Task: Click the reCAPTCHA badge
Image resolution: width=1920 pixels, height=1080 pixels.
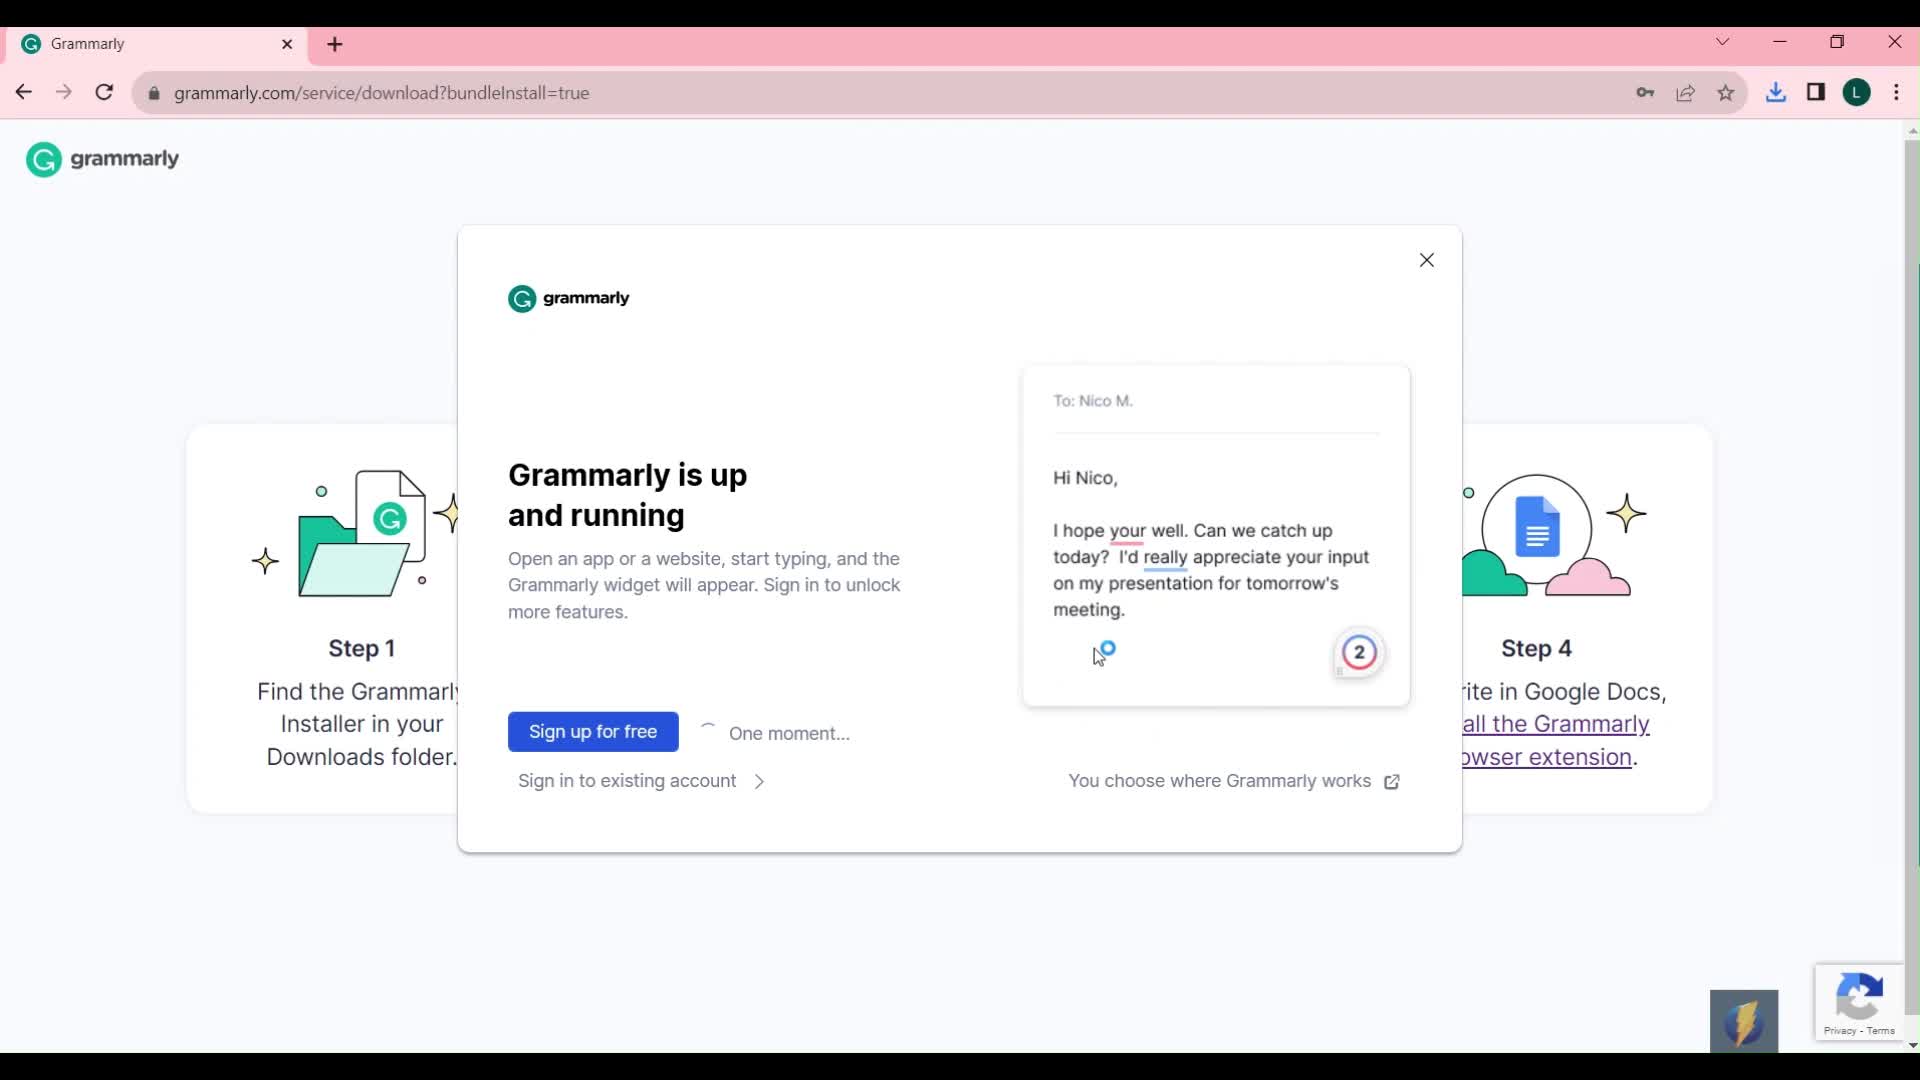Action: (1859, 1002)
